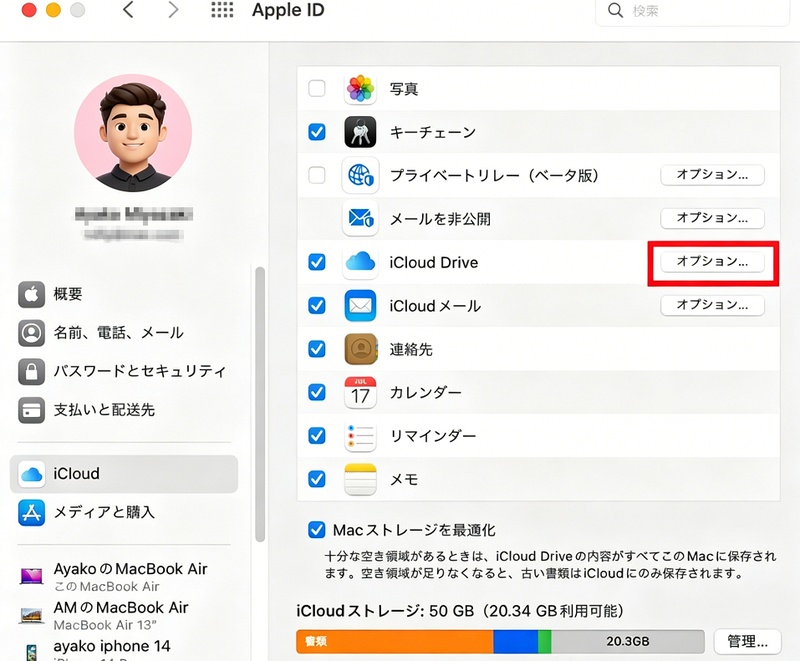Click the 名前、電話、メール person icon
The image size is (800, 661).
[x=32, y=333]
